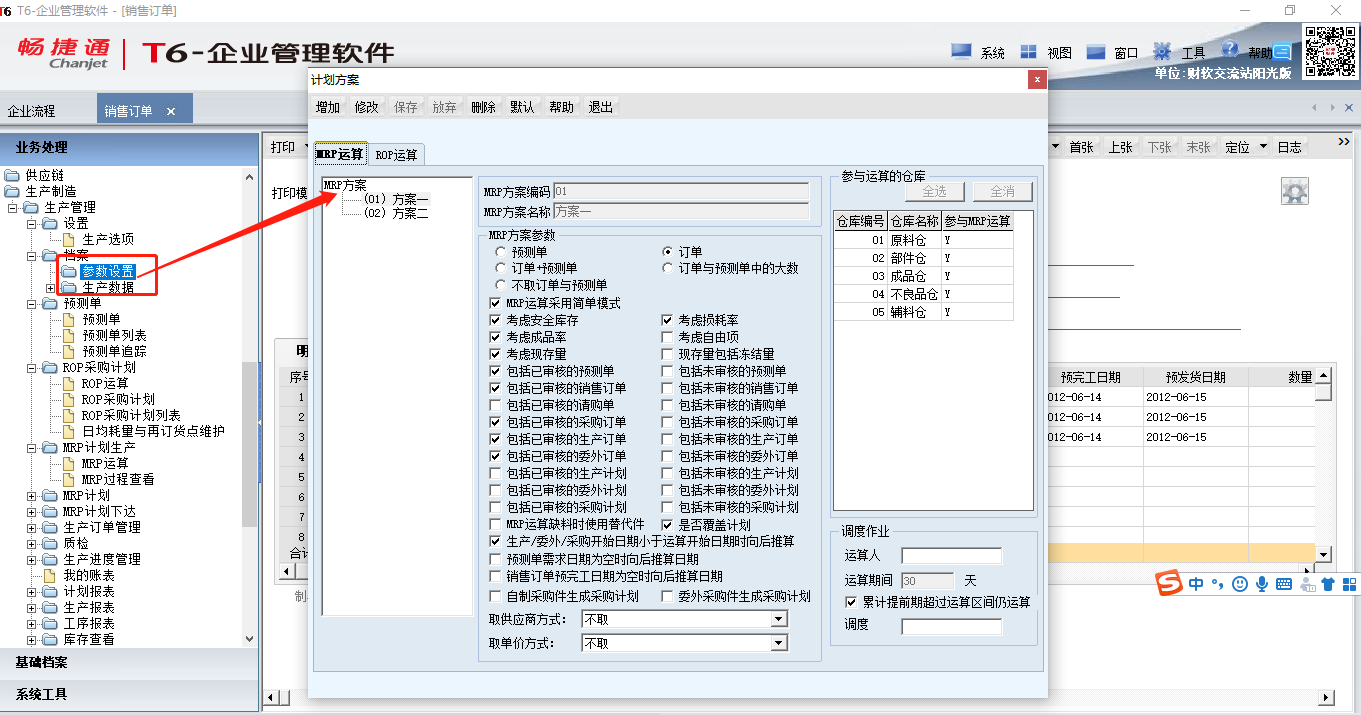Select the 订单 radio button
This screenshot has height=715, width=1361.
[669, 252]
